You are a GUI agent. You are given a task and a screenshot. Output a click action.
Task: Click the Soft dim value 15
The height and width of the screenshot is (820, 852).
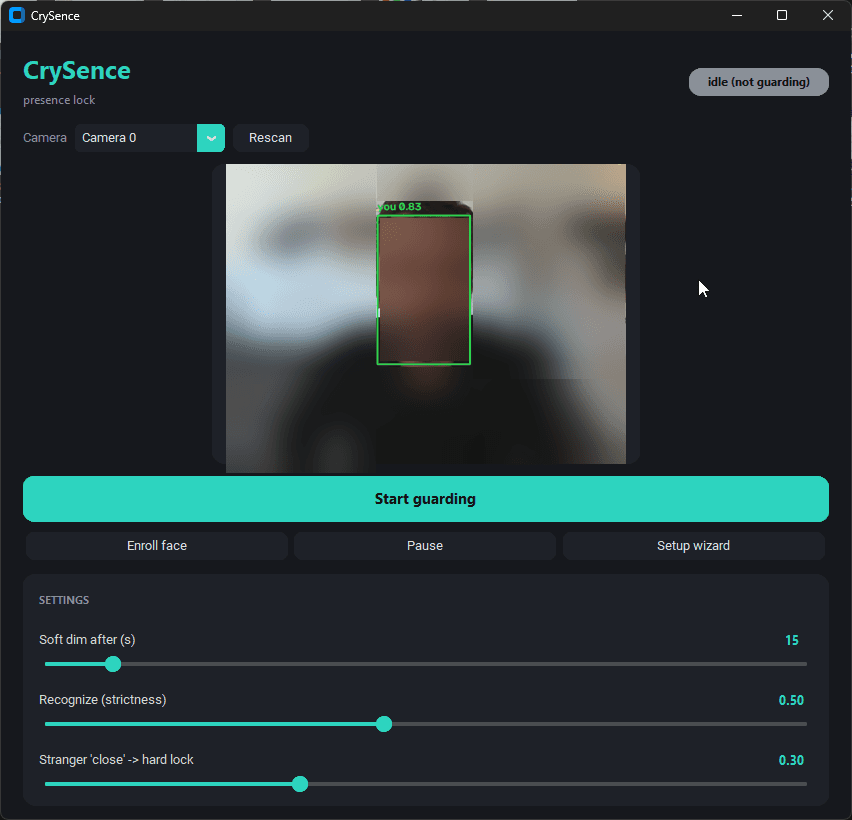[x=792, y=640]
